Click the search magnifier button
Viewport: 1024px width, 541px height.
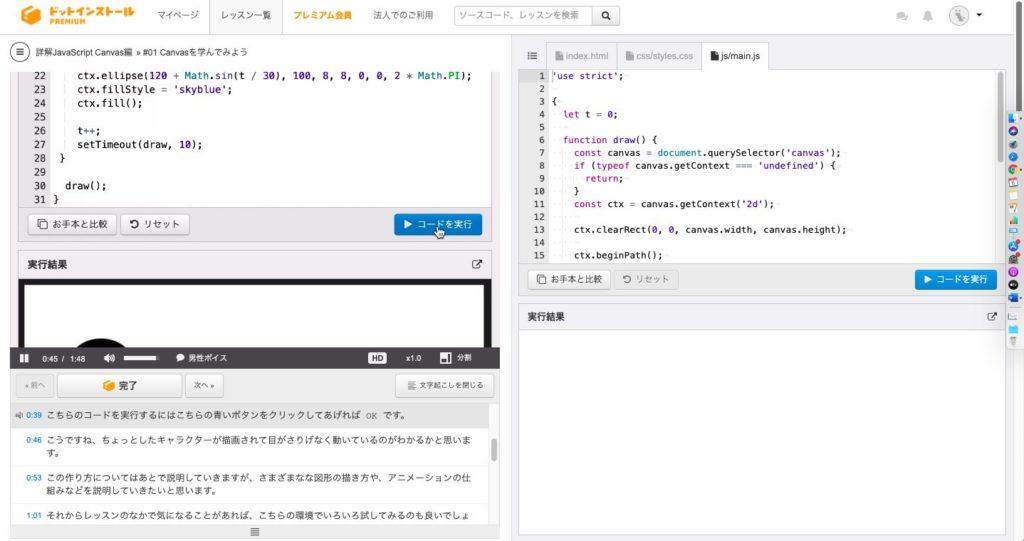(x=606, y=15)
